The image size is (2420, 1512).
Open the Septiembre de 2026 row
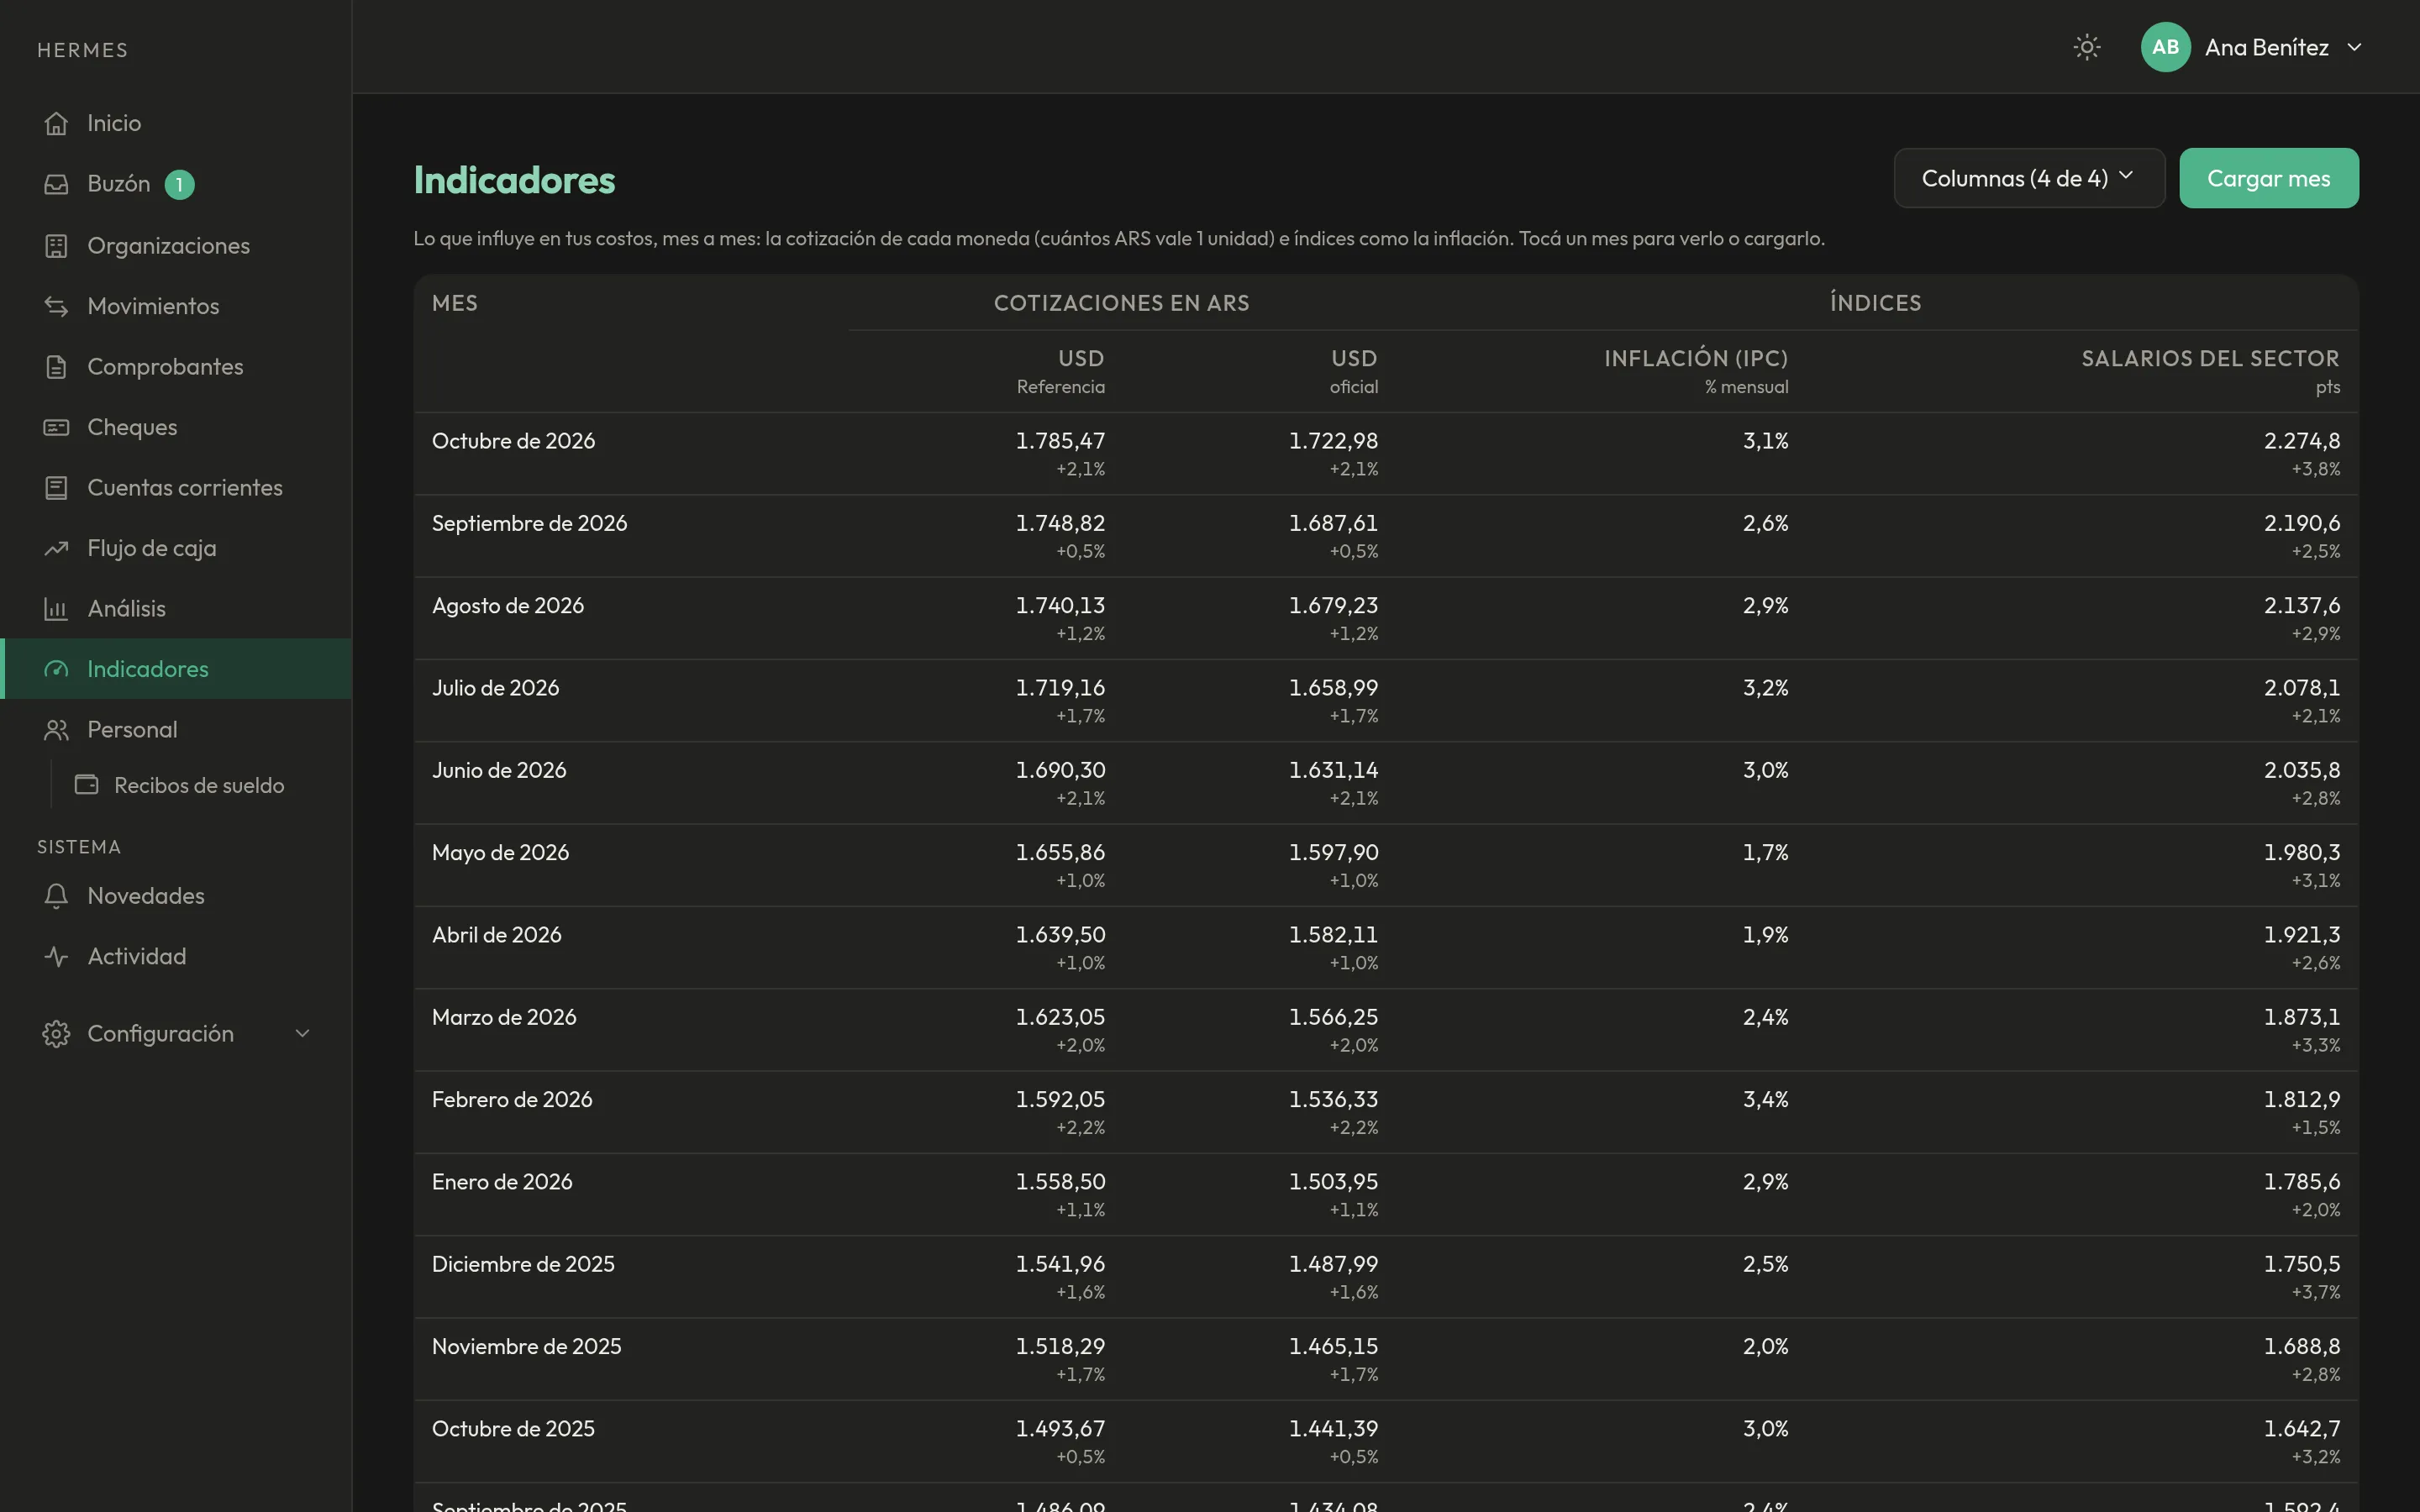[x=1385, y=536]
